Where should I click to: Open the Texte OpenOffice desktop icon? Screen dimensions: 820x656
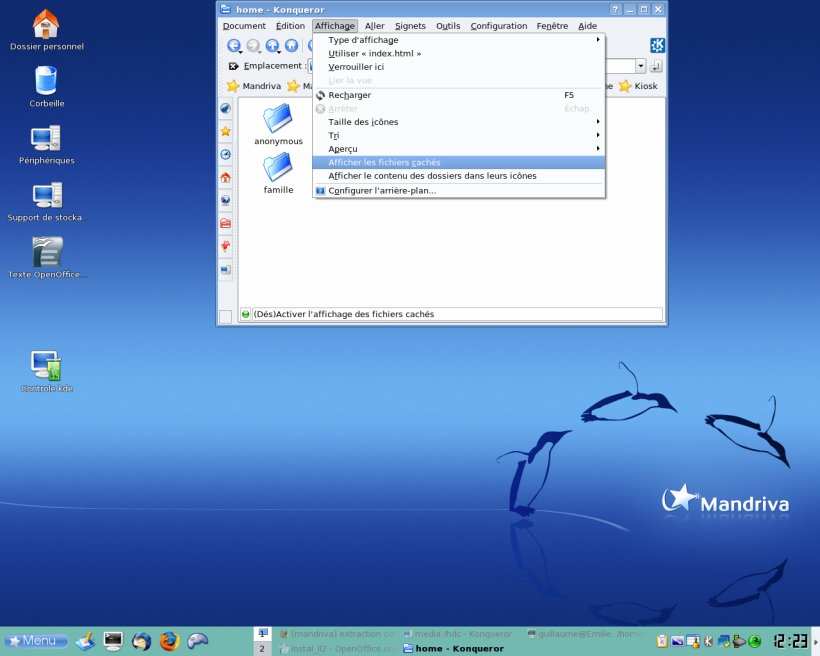47,258
